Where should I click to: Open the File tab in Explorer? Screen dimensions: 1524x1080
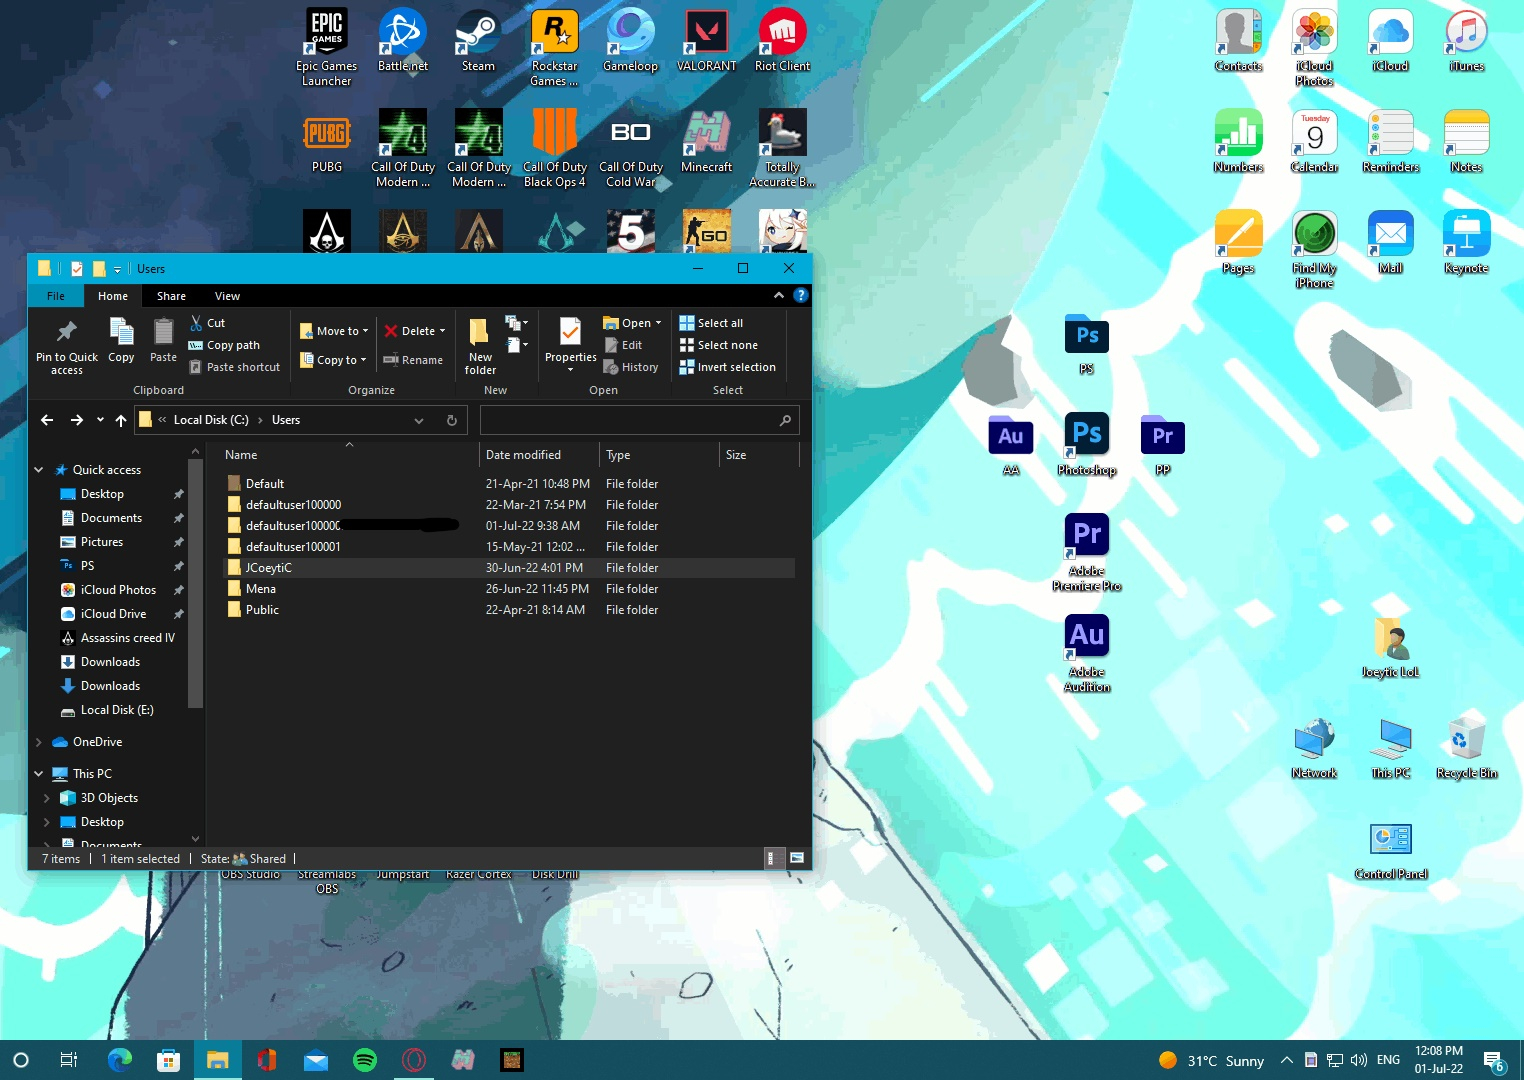tap(56, 296)
